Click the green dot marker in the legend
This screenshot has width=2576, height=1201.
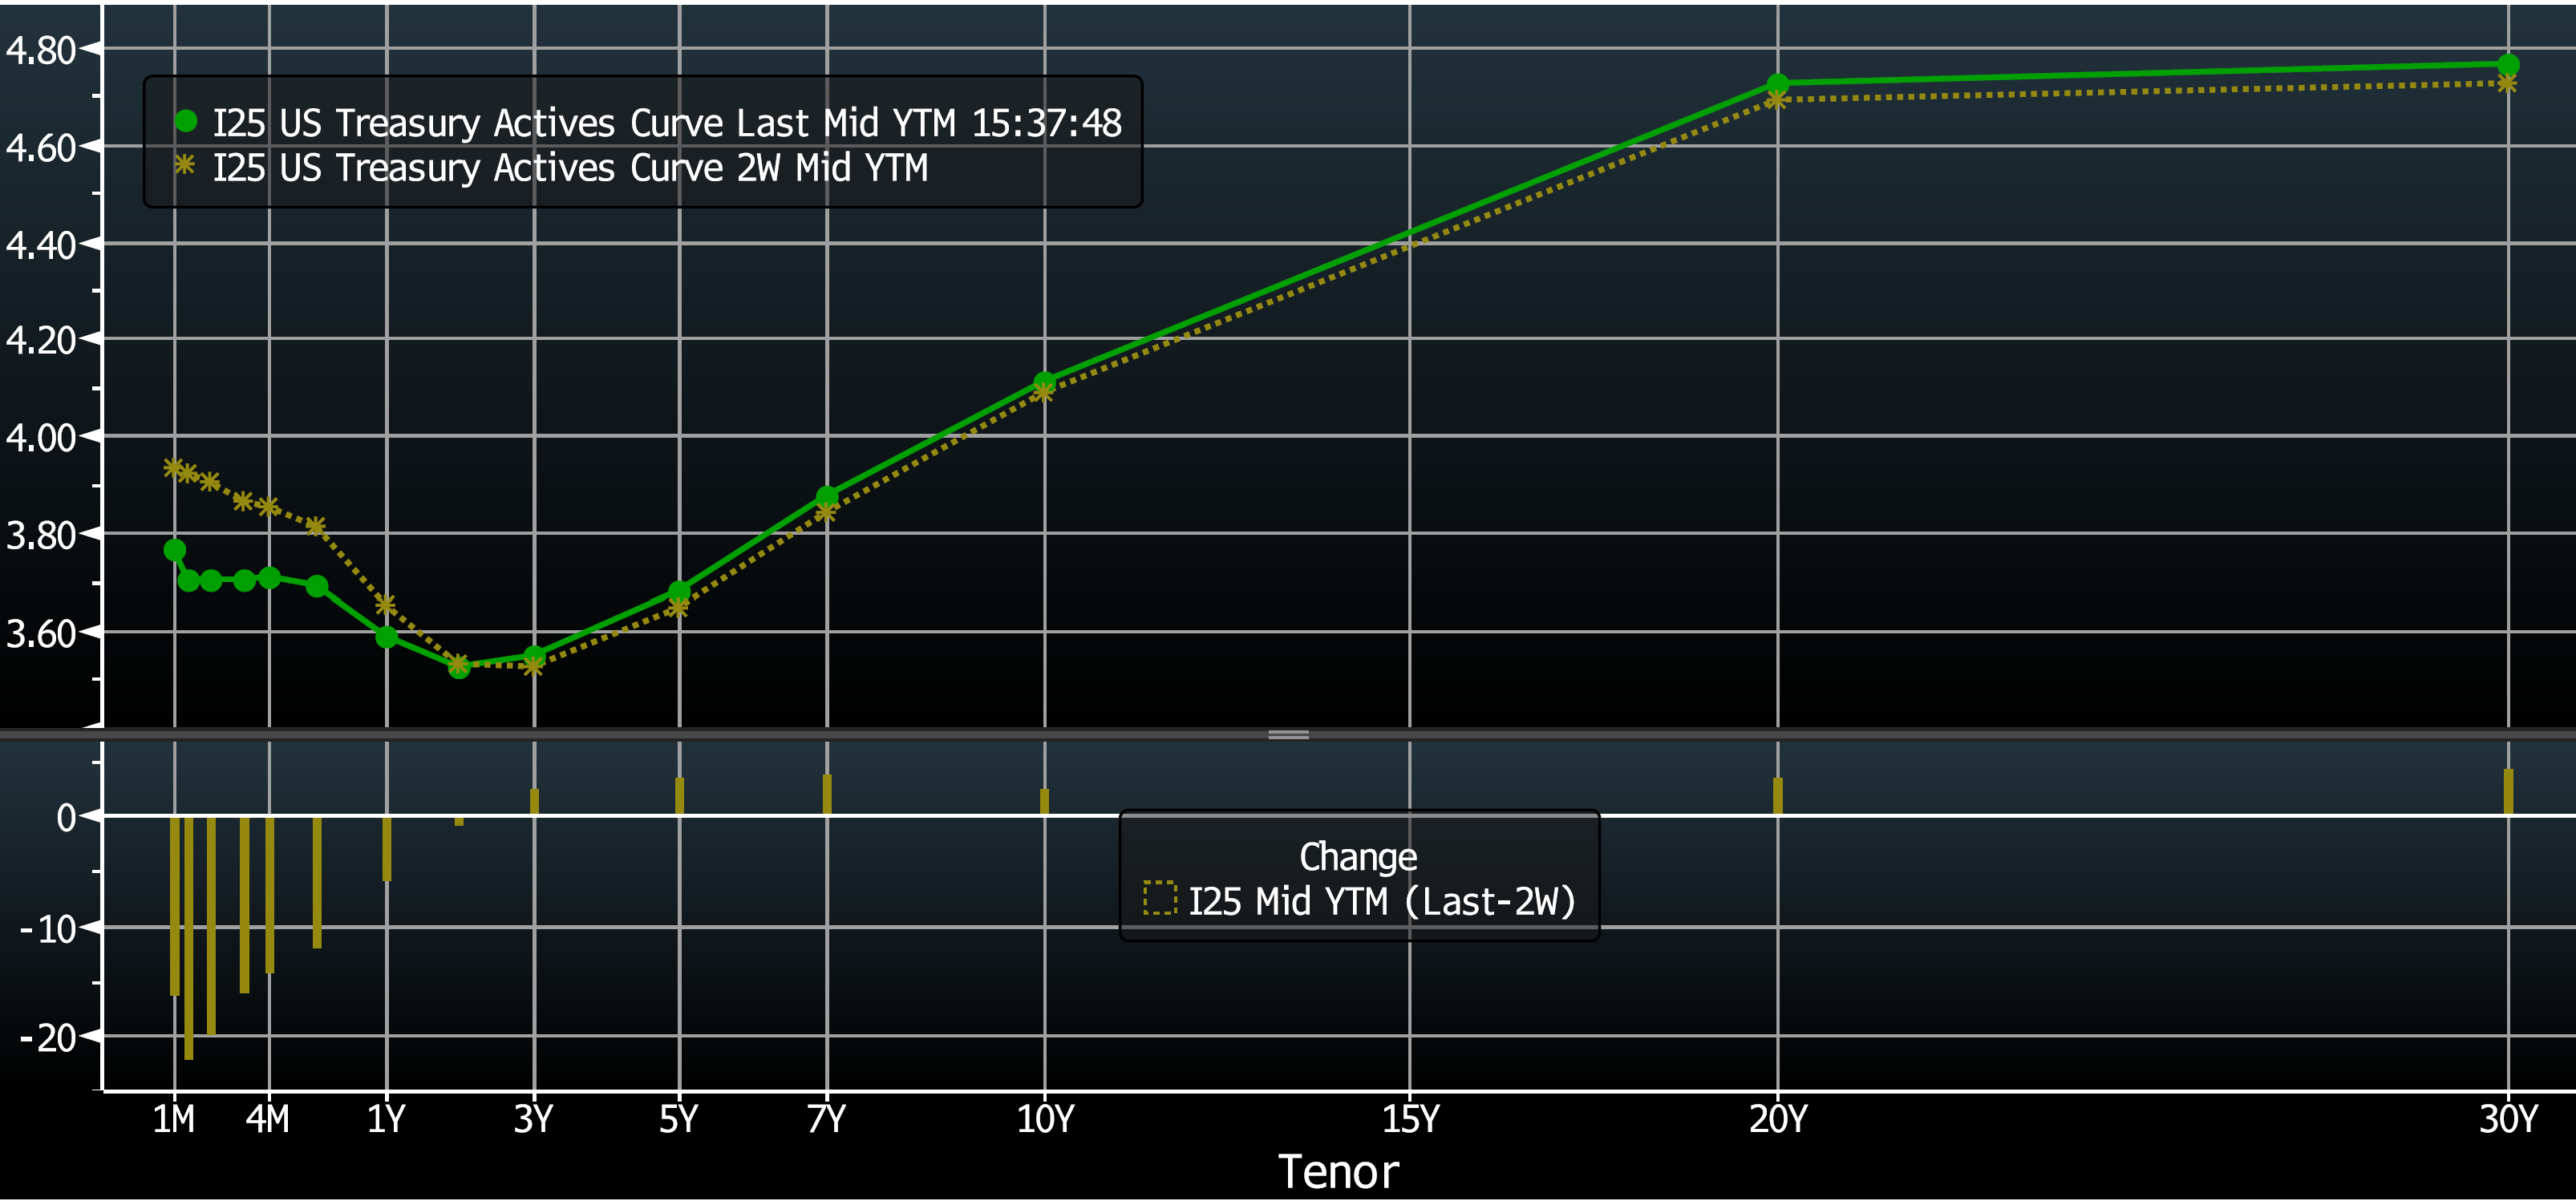185,122
